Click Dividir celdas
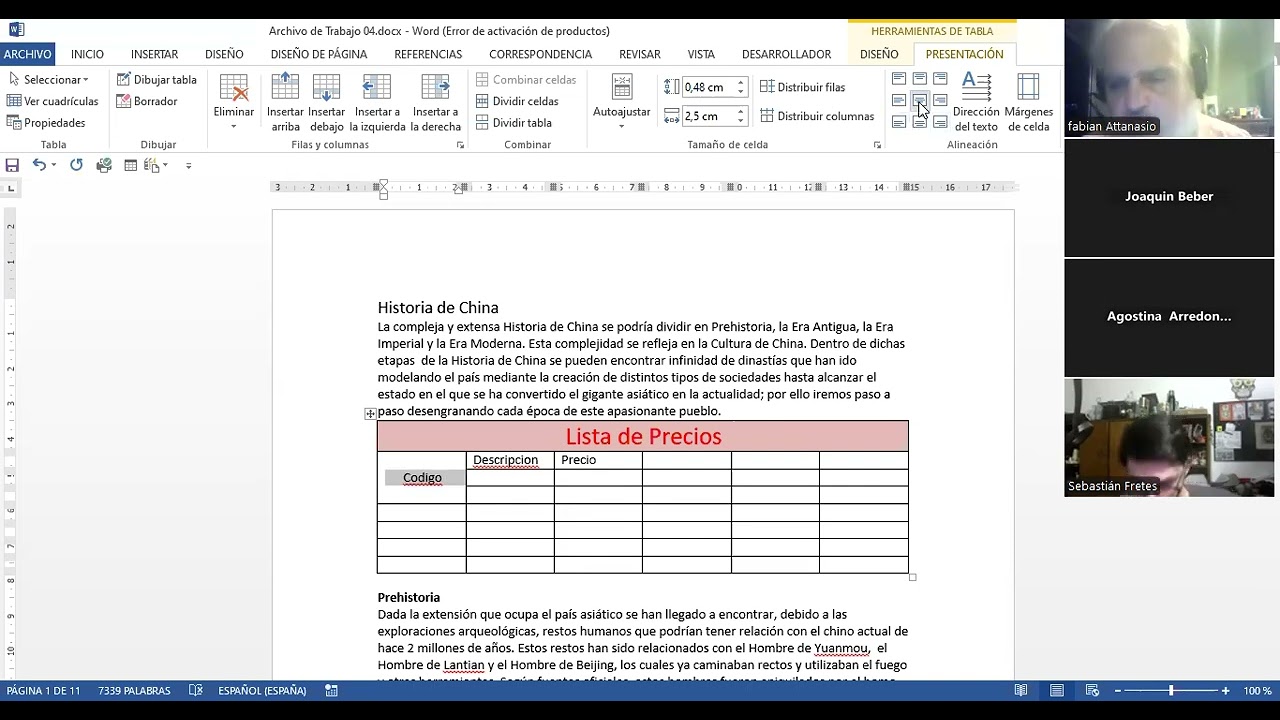 pyautogui.click(x=517, y=101)
